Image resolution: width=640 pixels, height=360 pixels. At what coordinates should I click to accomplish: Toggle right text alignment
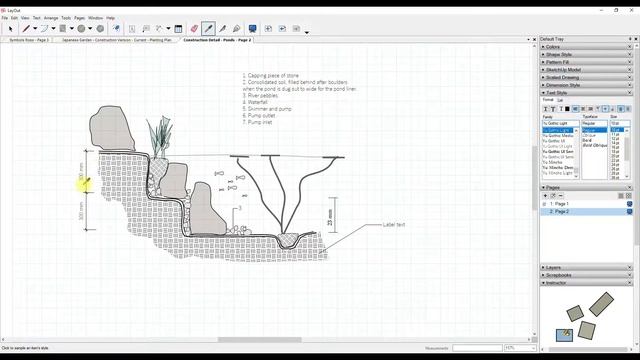(590, 109)
